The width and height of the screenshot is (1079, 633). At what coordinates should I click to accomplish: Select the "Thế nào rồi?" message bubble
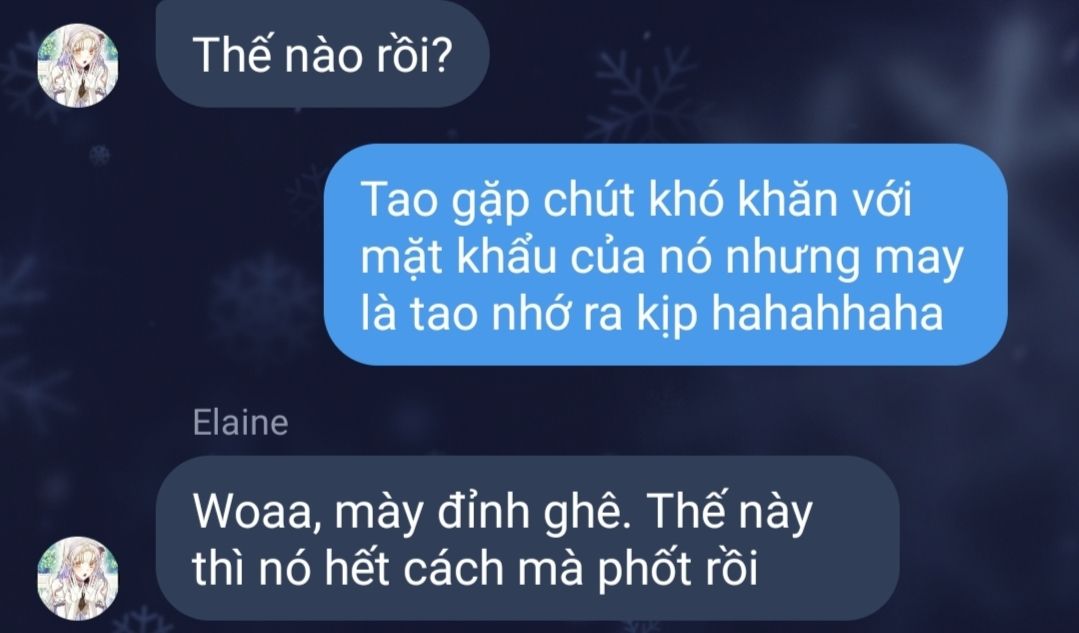coord(323,54)
